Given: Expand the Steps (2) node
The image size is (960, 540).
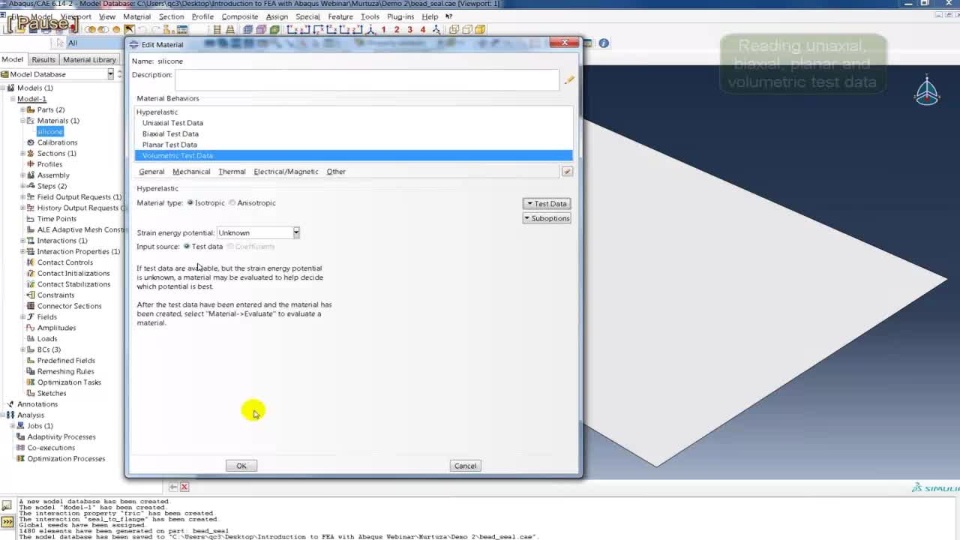Looking at the screenshot, I should point(23,186).
